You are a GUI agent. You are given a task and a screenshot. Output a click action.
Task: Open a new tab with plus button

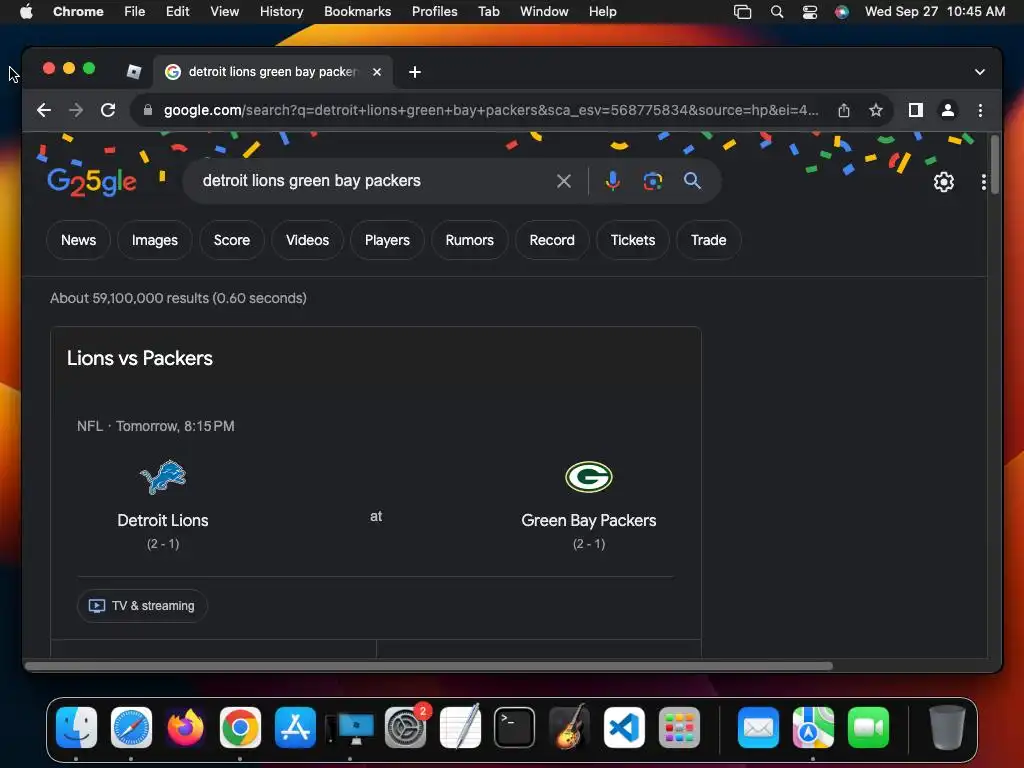(x=415, y=72)
